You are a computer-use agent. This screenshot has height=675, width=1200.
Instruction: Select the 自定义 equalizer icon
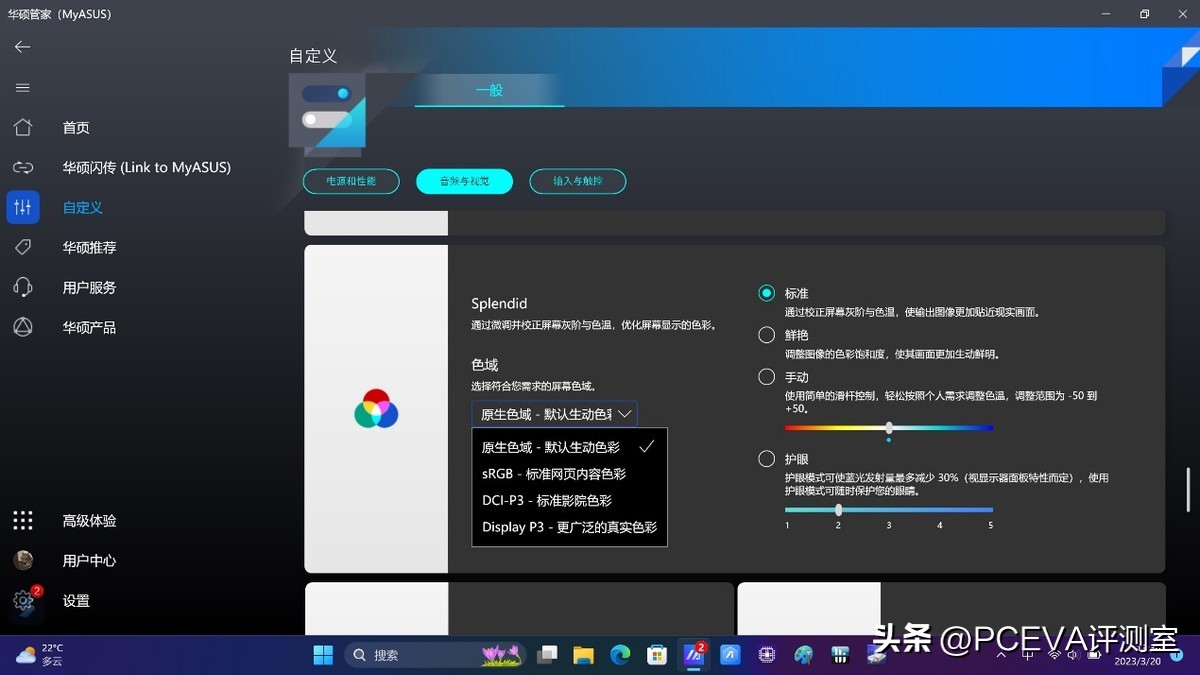click(23, 207)
